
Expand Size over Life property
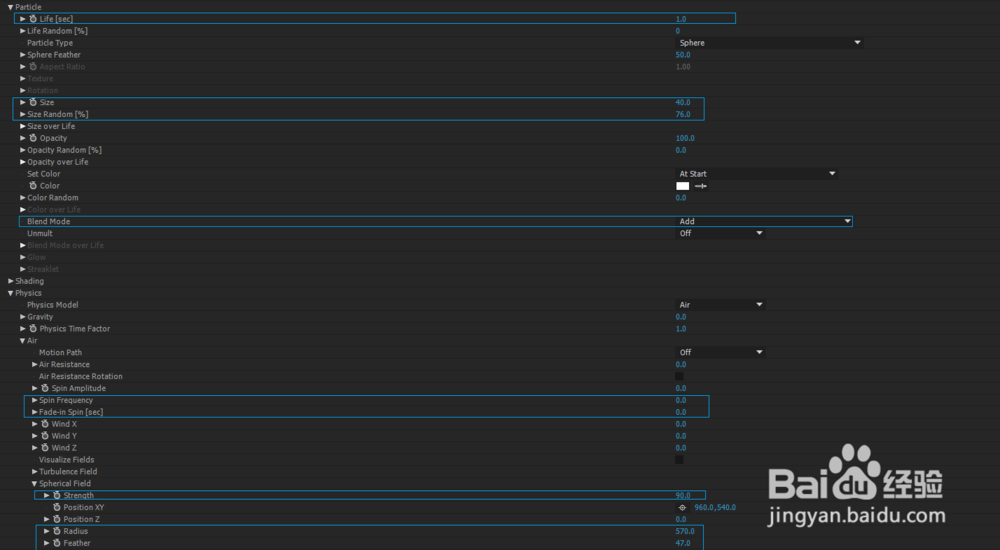(x=22, y=126)
